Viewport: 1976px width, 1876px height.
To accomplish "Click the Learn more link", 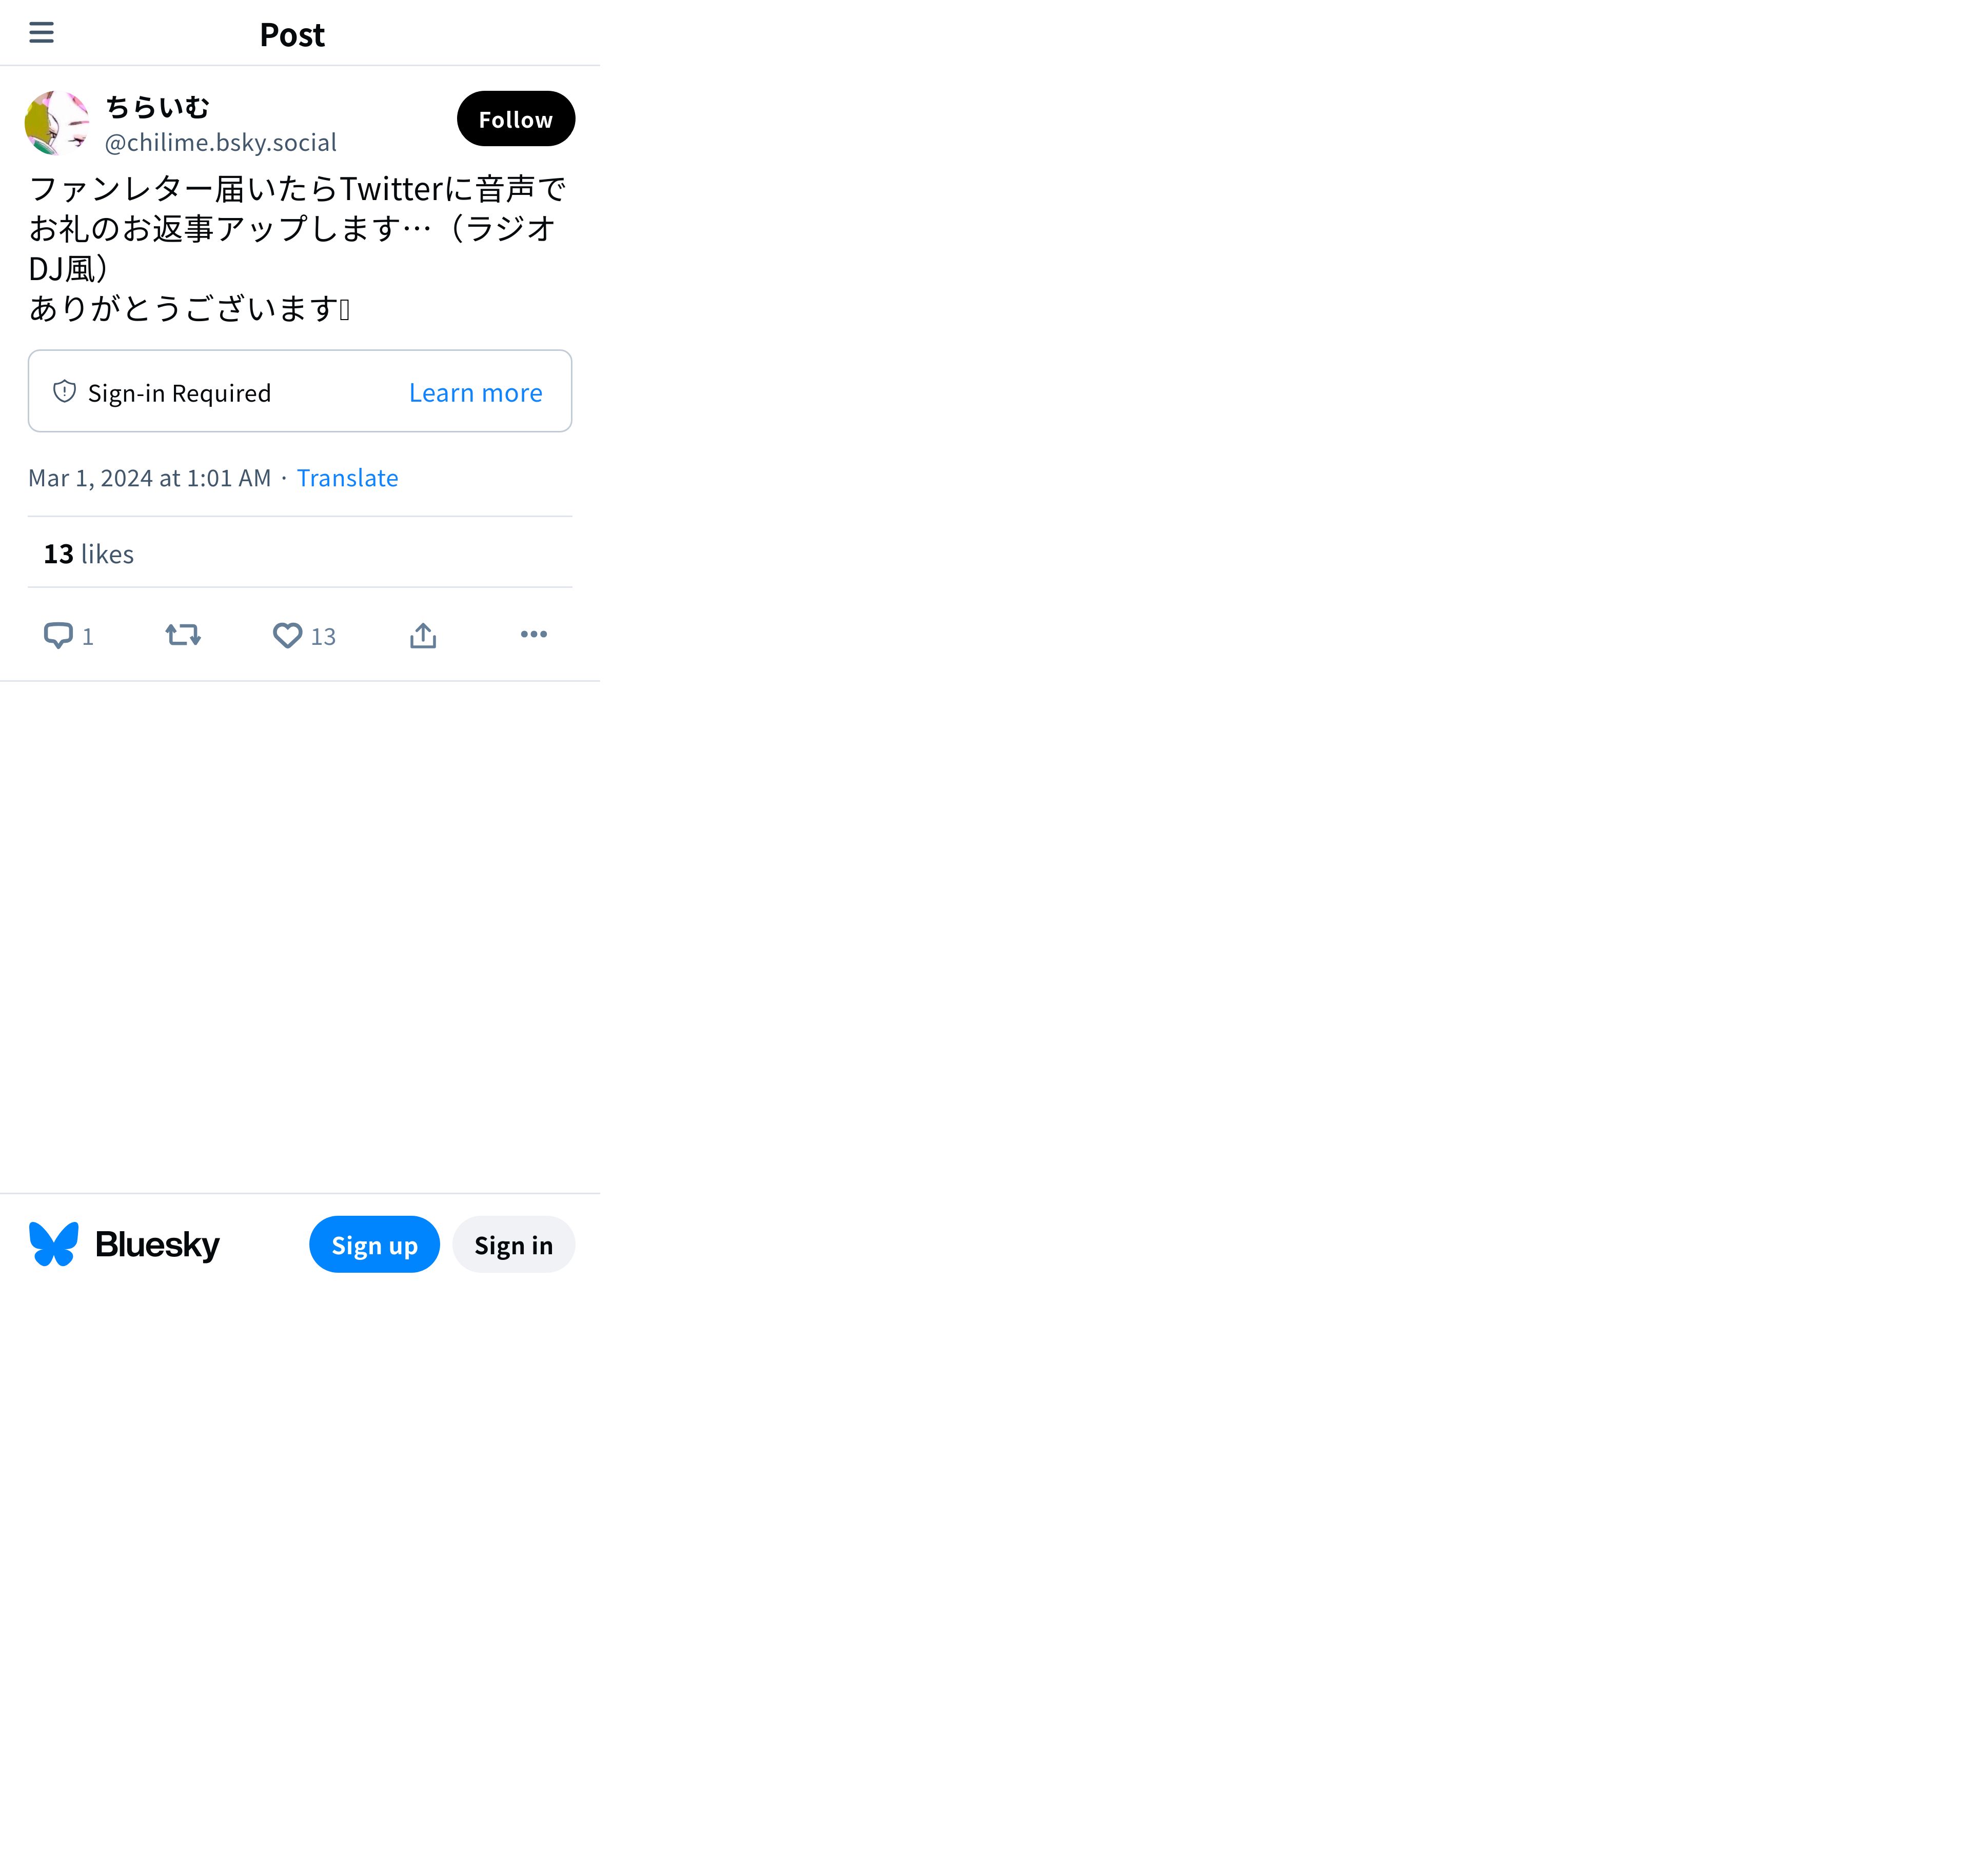I will (x=476, y=393).
